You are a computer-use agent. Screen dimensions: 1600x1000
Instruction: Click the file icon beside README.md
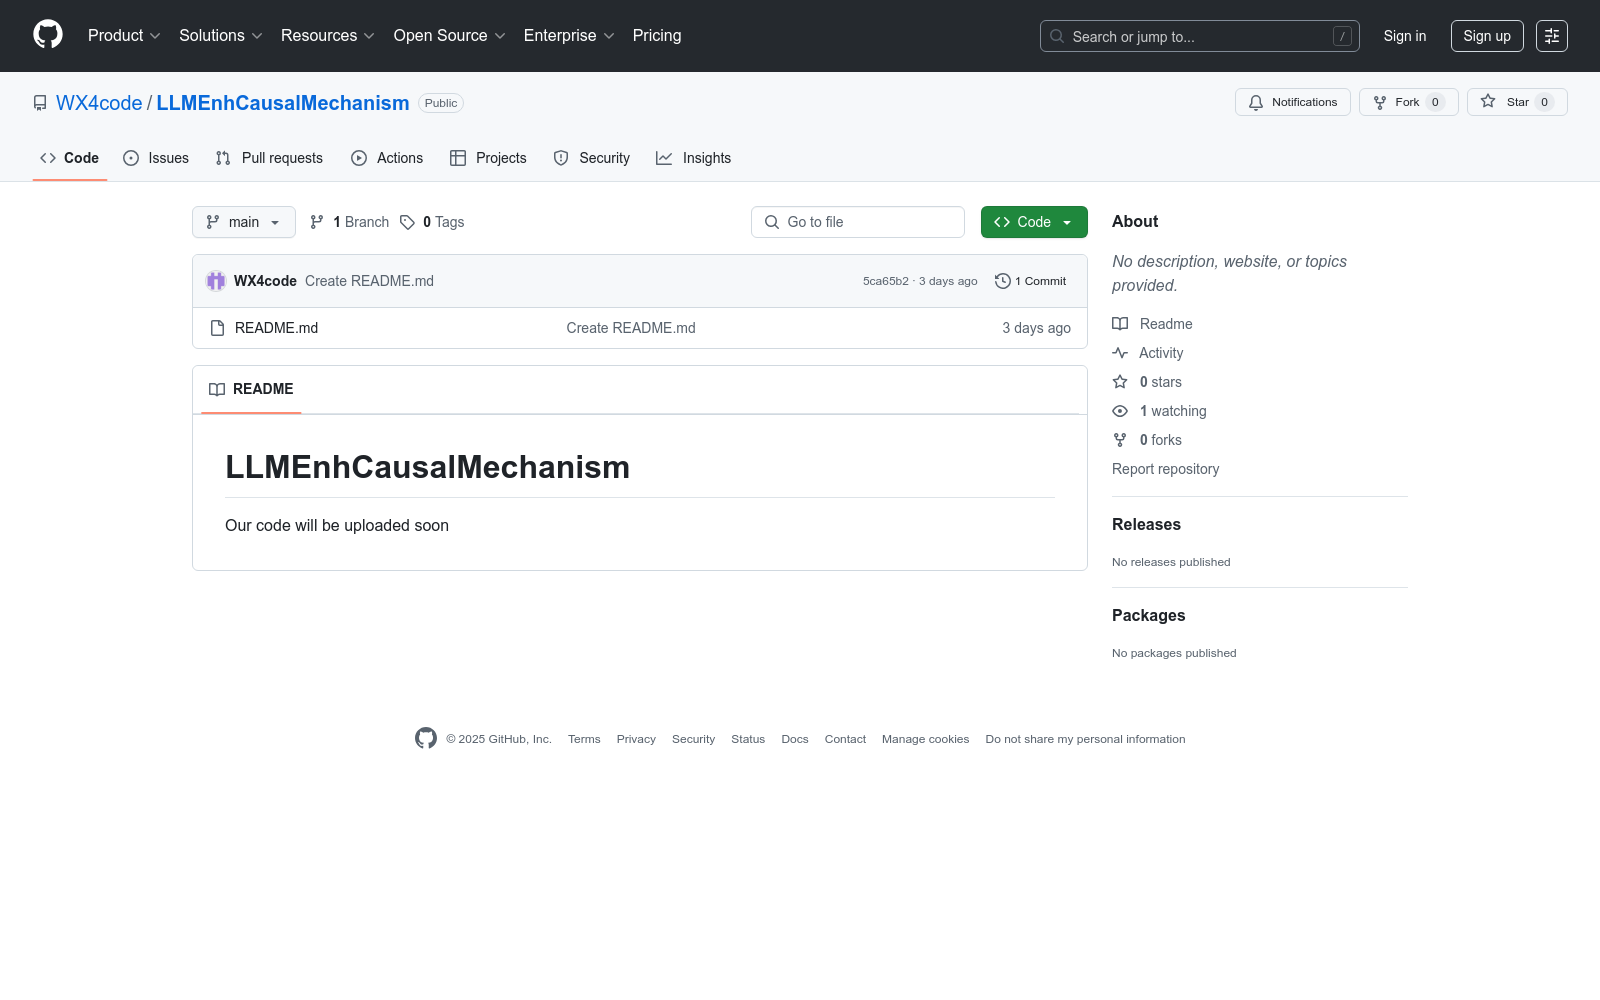click(217, 328)
